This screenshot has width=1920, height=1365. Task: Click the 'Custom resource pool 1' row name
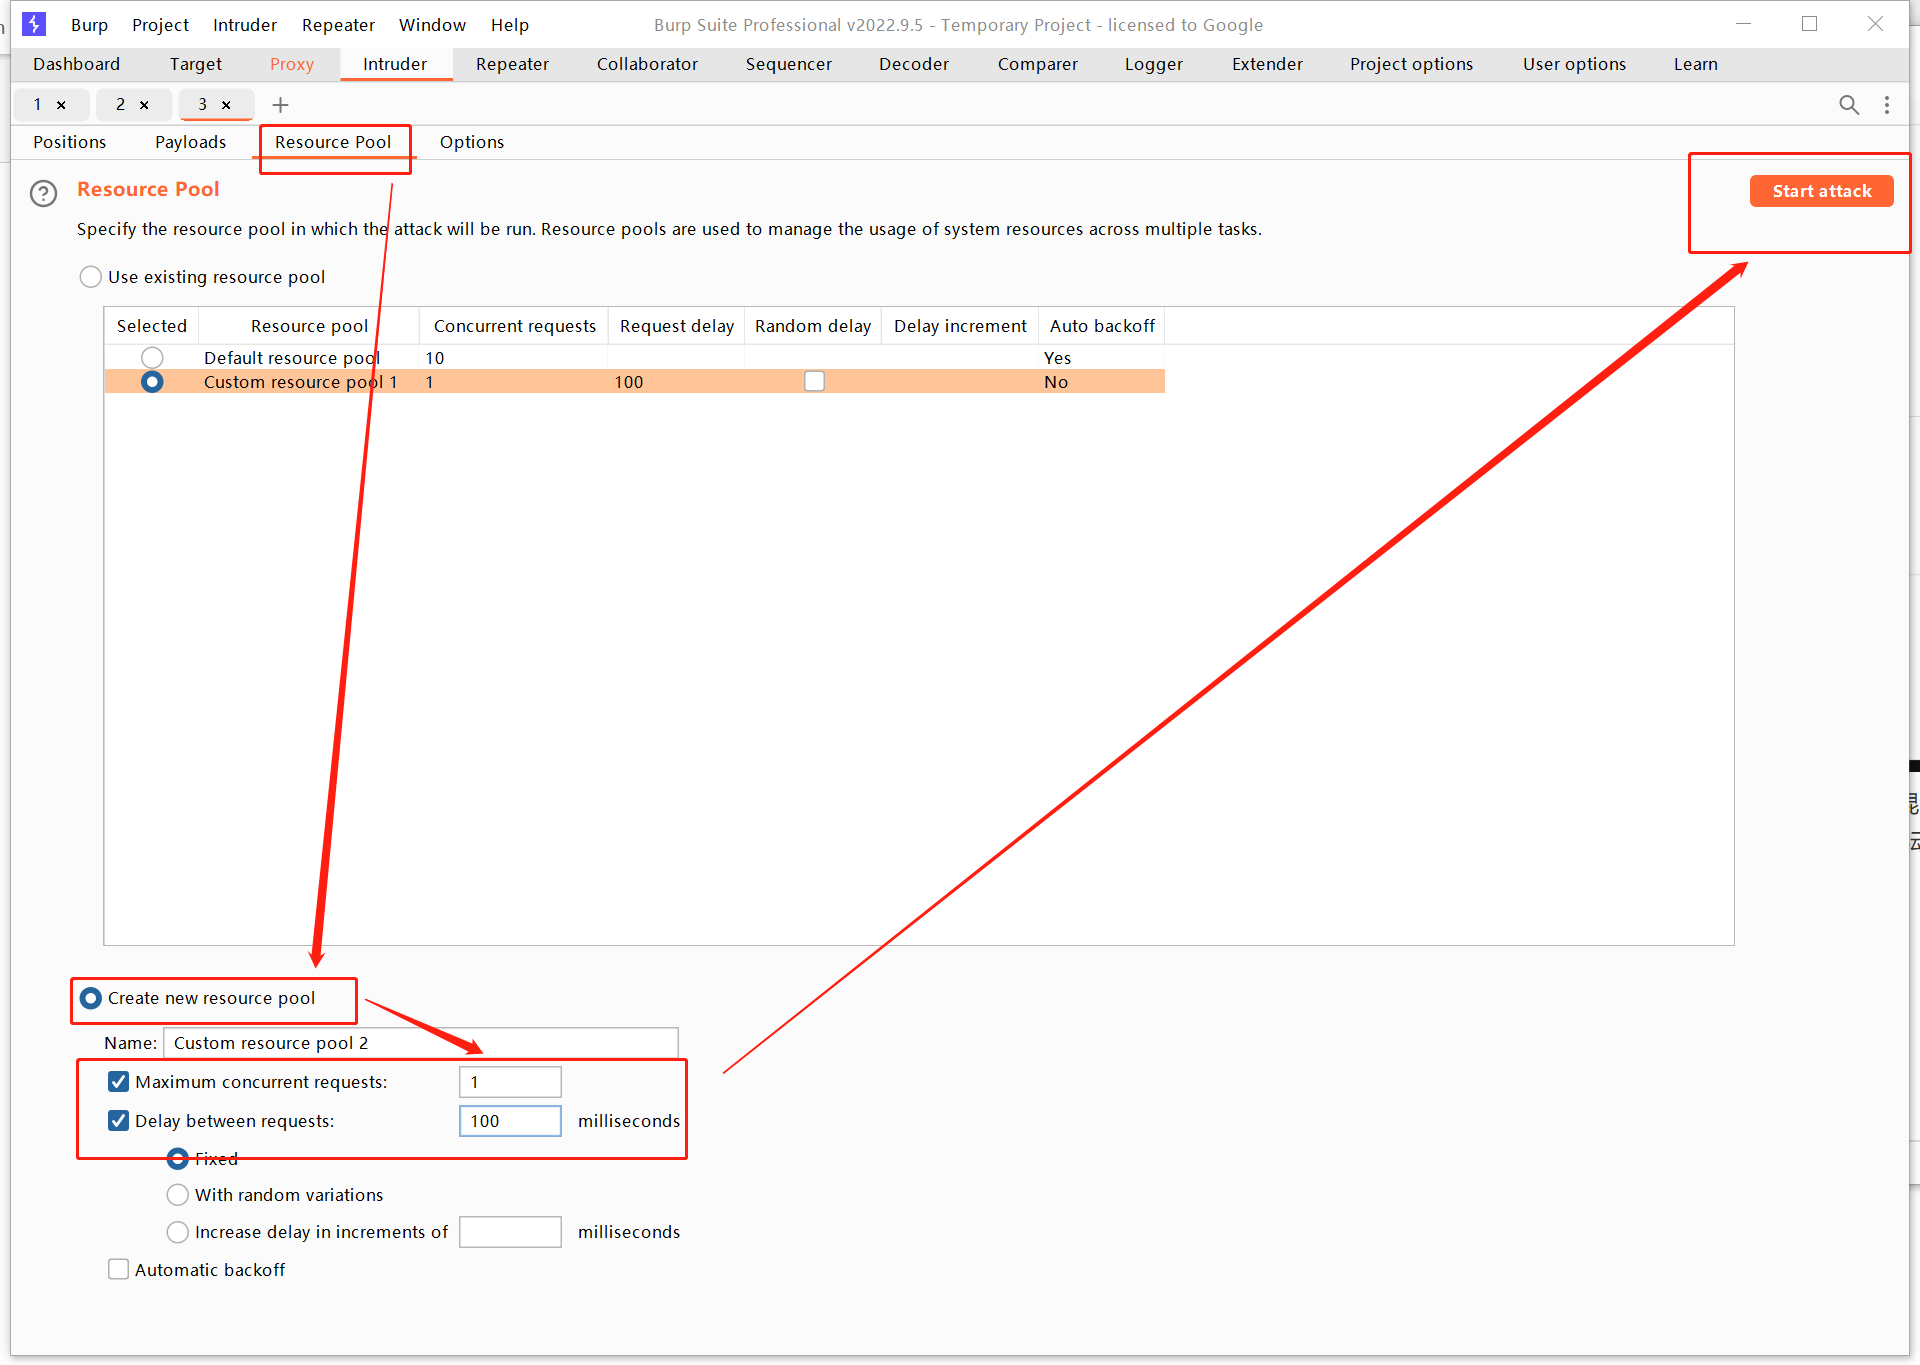pos(300,382)
